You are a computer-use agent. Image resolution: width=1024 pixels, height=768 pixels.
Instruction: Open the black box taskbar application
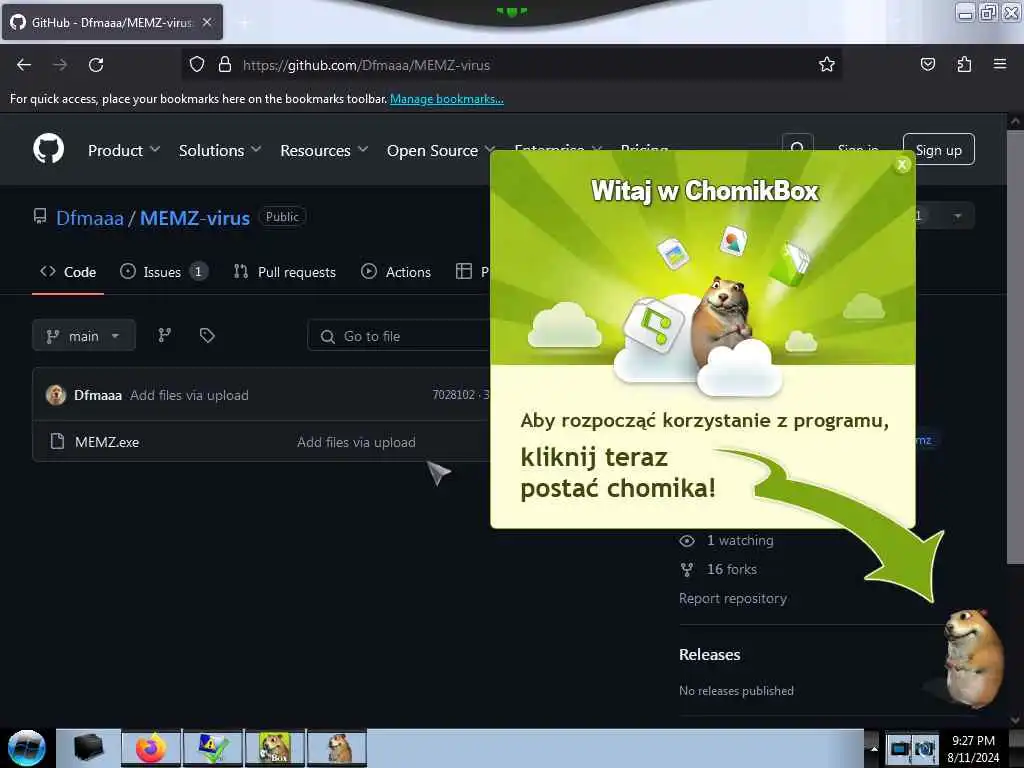(x=88, y=748)
